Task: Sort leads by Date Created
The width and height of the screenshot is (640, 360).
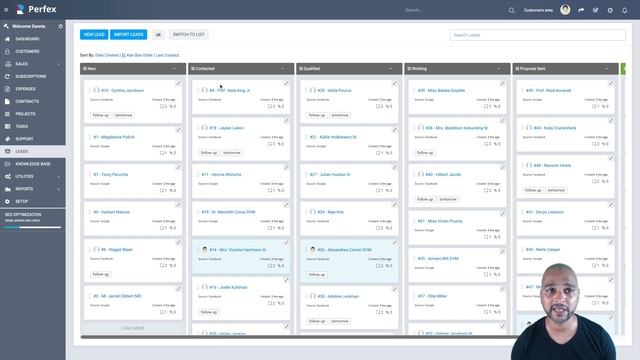Action: (107, 55)
